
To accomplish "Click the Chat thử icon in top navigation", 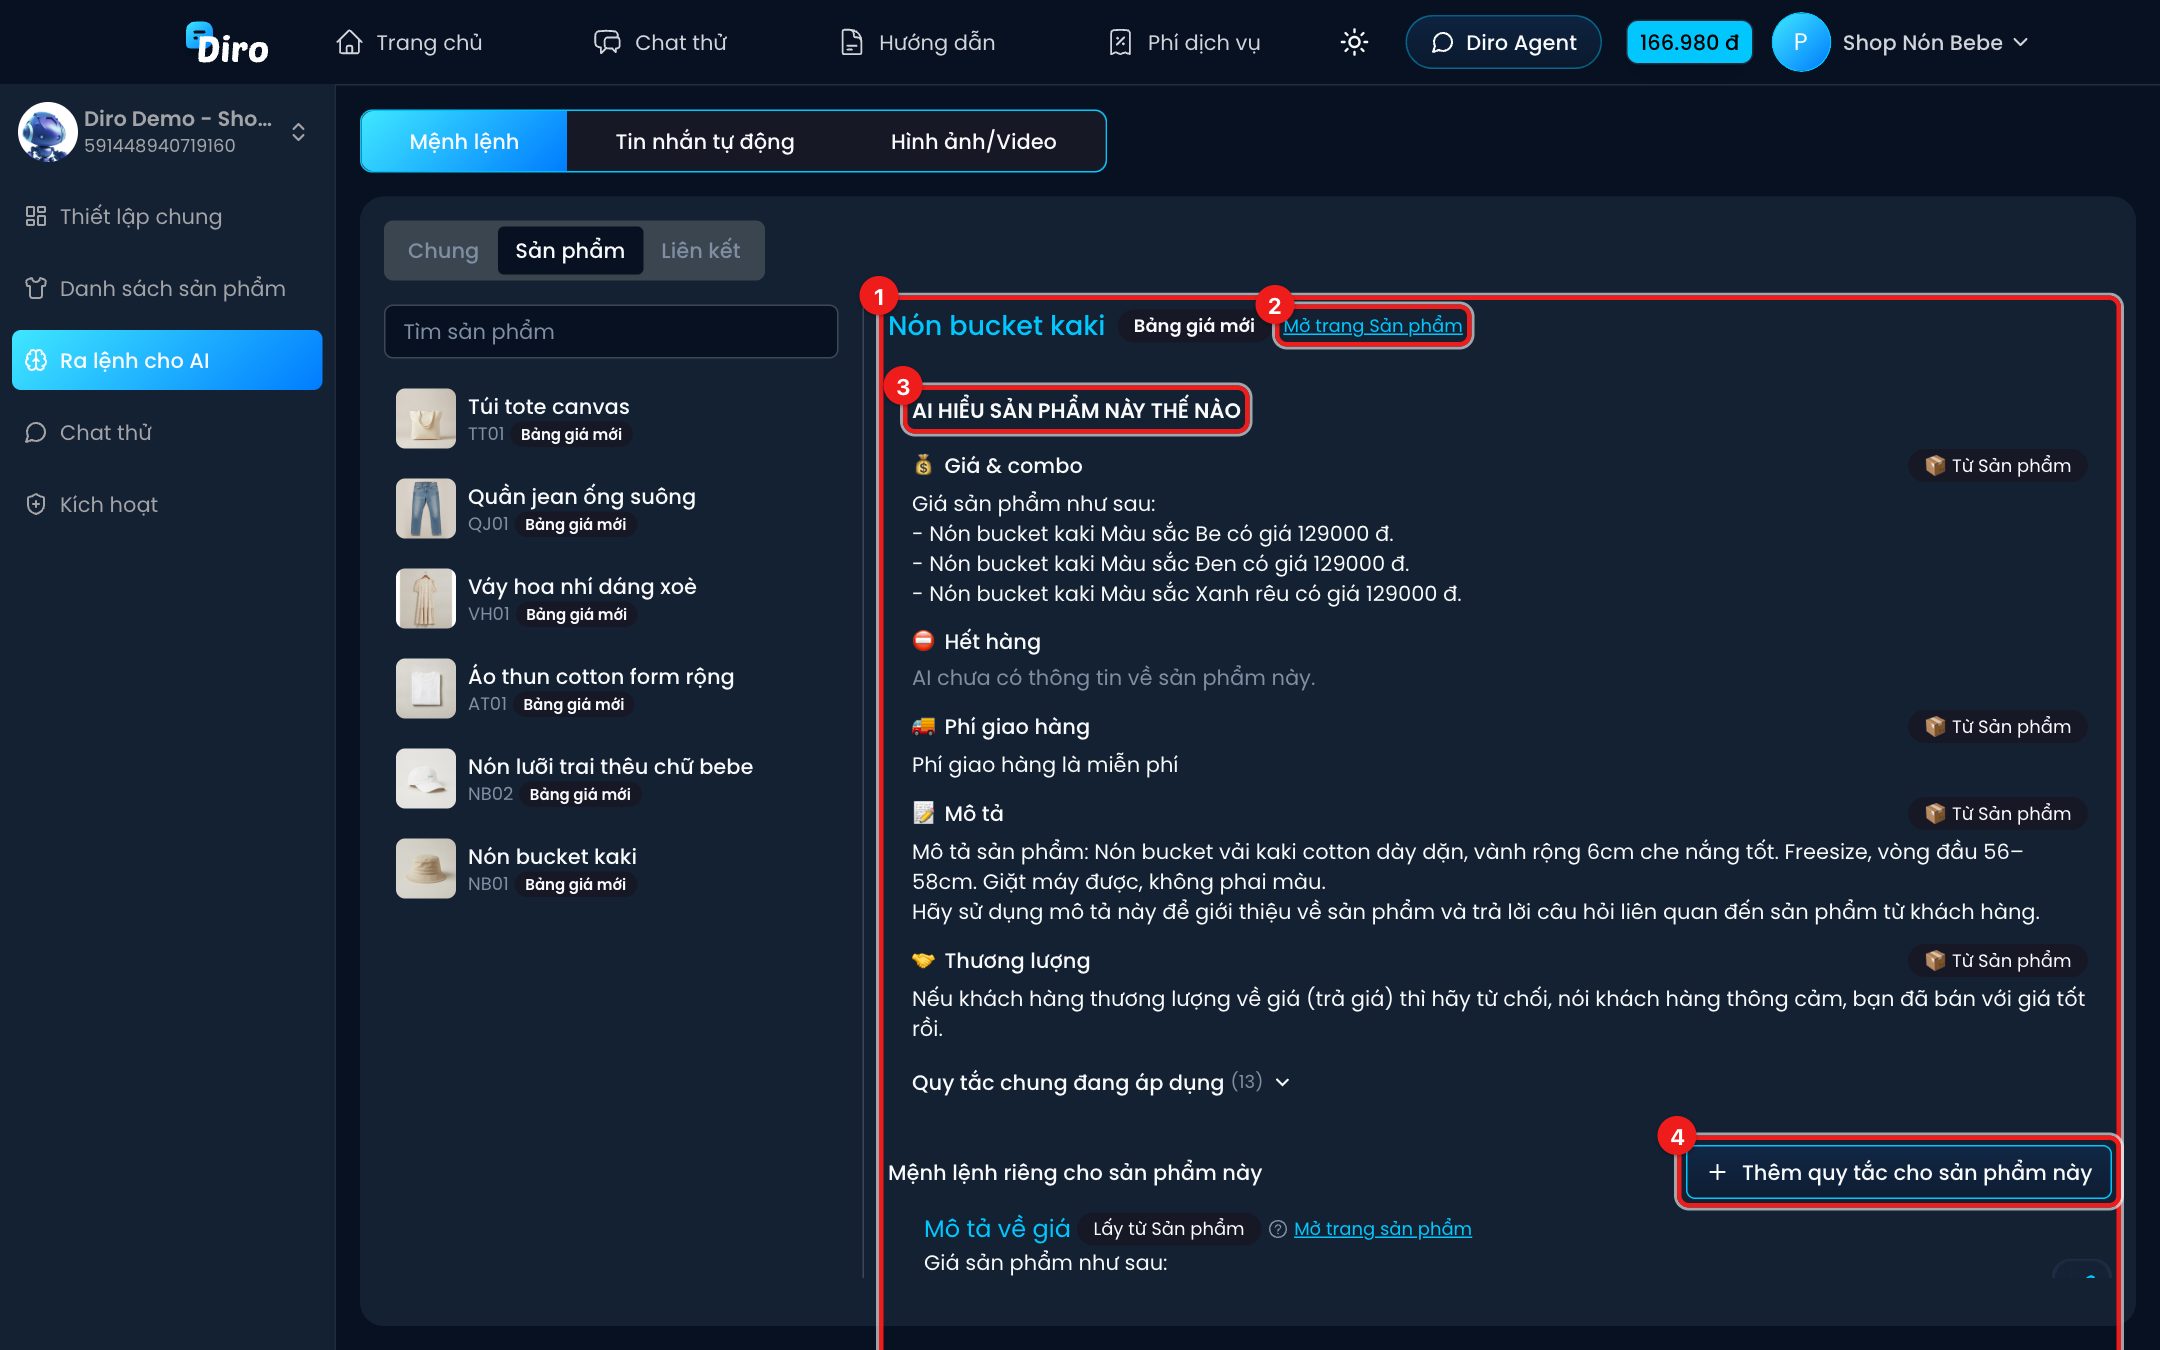I will 607,42.
